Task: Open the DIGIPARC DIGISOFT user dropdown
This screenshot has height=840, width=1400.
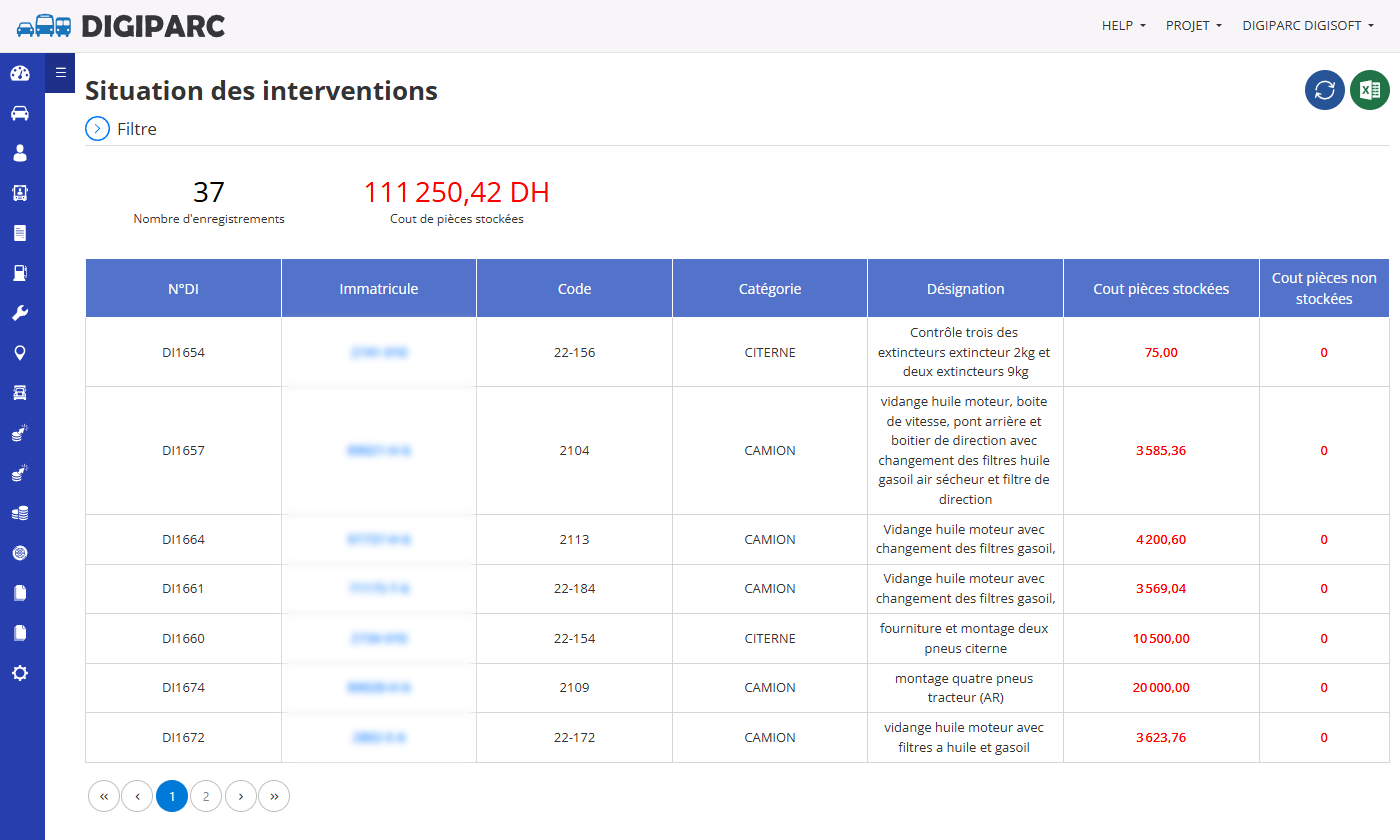Action: (x=1308, y=26)
